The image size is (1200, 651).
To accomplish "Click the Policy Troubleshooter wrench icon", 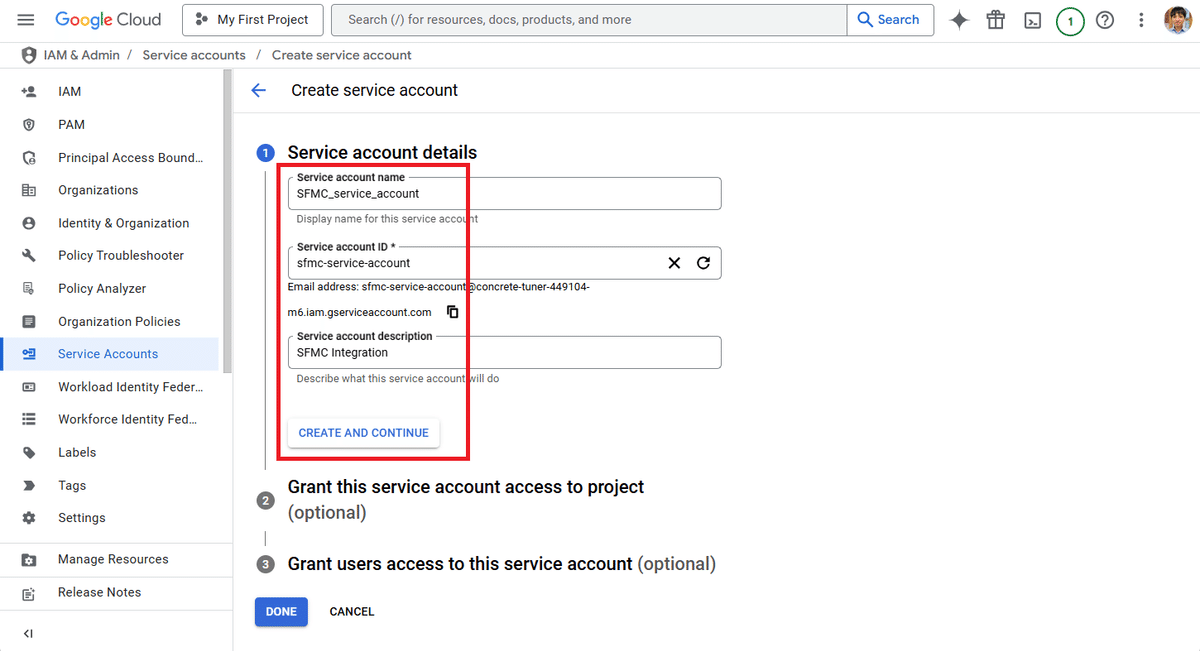I will 29,255.
